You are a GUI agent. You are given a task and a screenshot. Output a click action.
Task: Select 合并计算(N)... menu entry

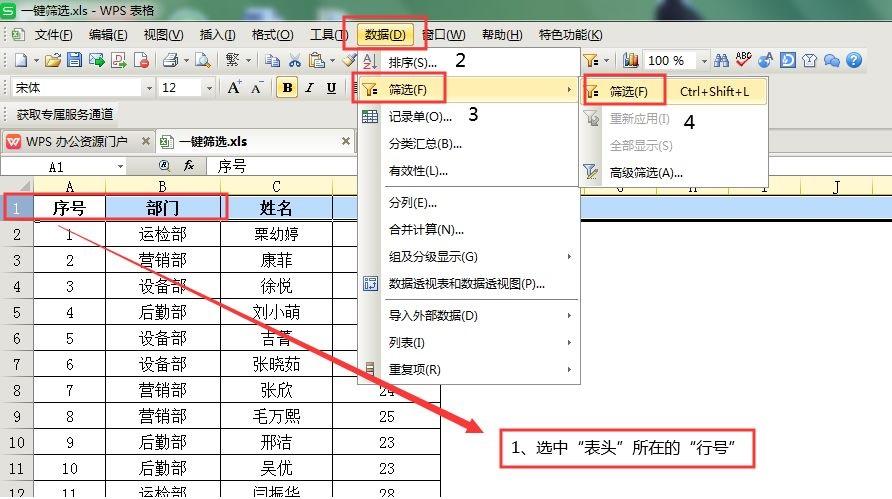426,230
